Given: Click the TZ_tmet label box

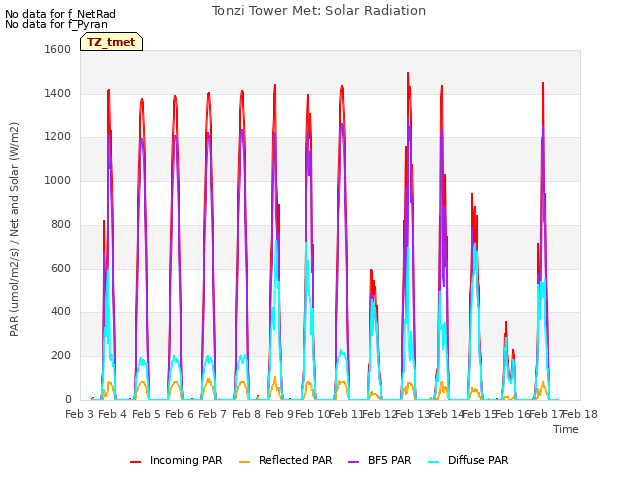Looking at the screenshot, I should (x=111, y=42).
